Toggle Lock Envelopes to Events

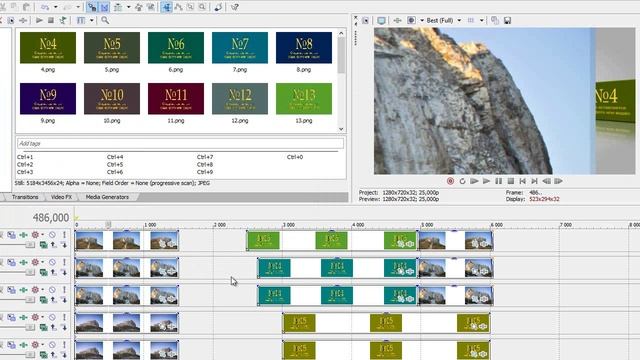[139, 7]
